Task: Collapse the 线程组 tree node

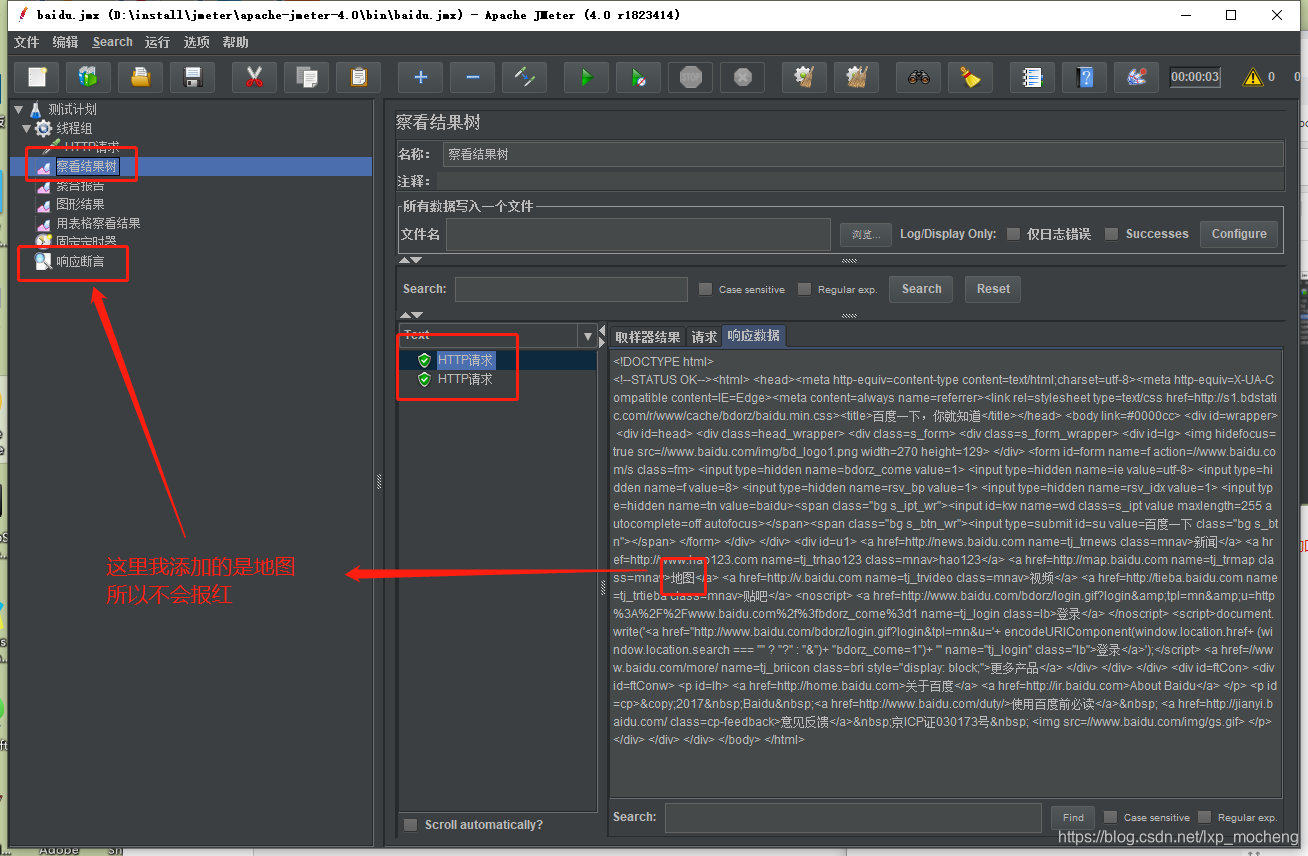Action: coord(27,128)
